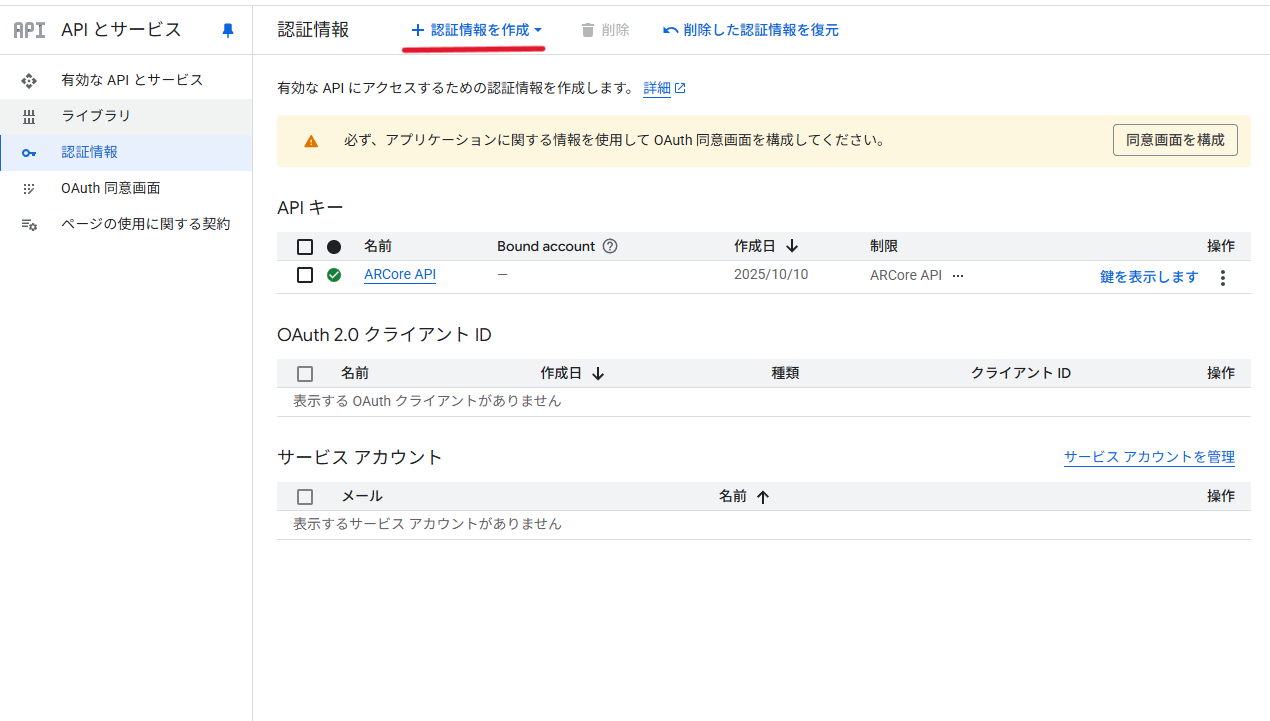The height and width of the screenshot is (721, 1270).
Task: Click the 有効な API とサービス icon
Action: click(x=28, y=79)
